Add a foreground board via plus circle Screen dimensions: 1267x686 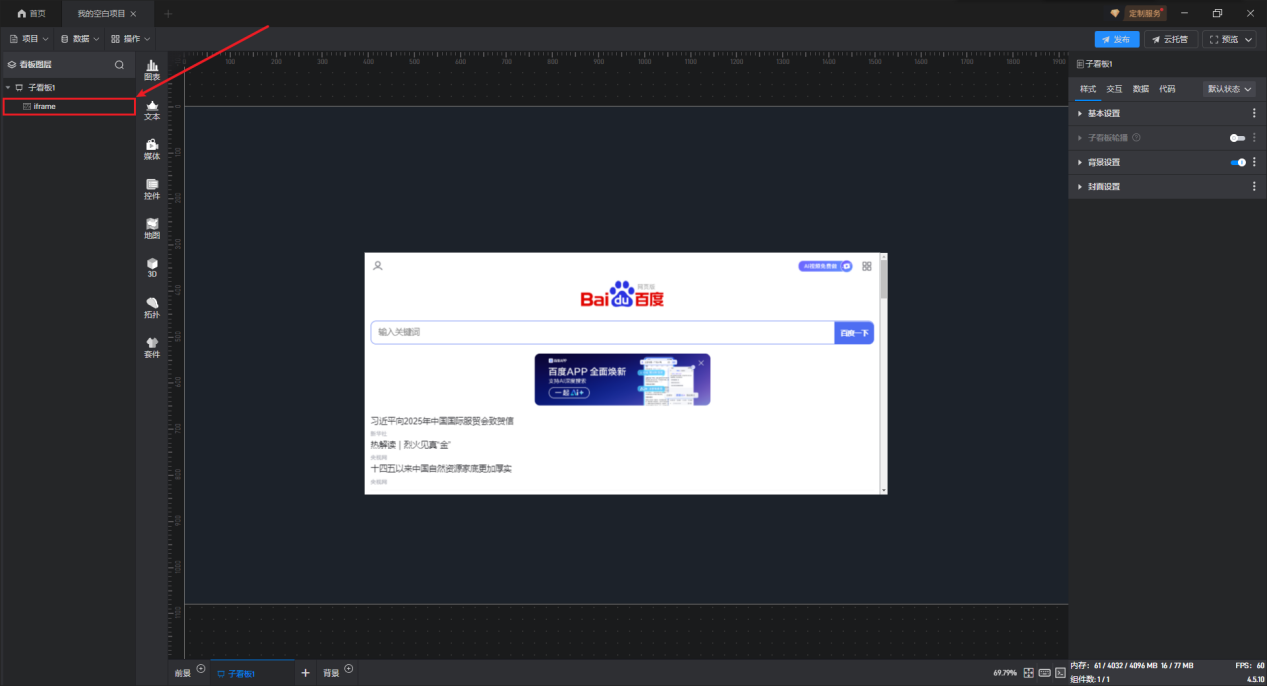pyautogui.click(x=201, y=668)
